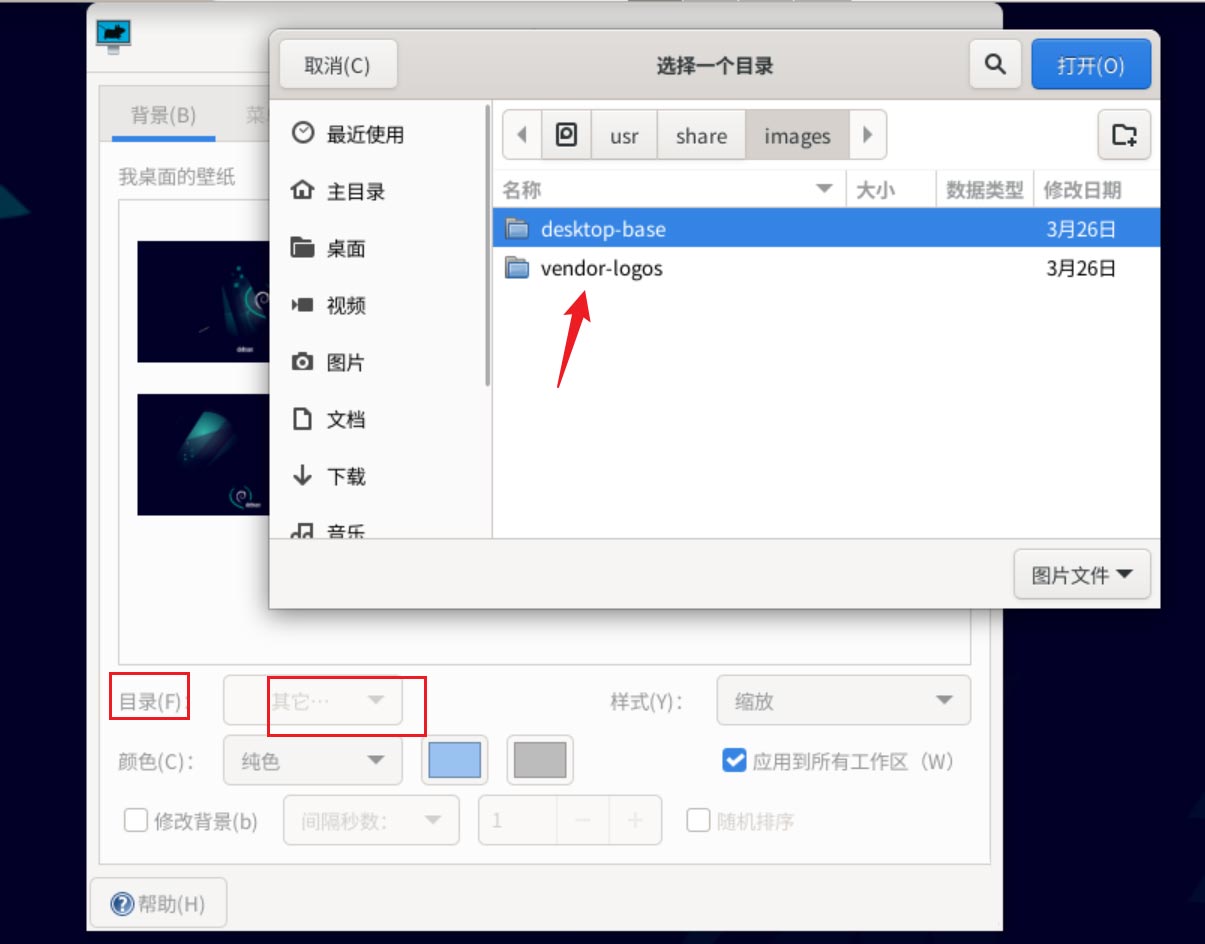Viewport: 1205px width, 944px height.
Task: Select the share path segment
Action: 701,135
